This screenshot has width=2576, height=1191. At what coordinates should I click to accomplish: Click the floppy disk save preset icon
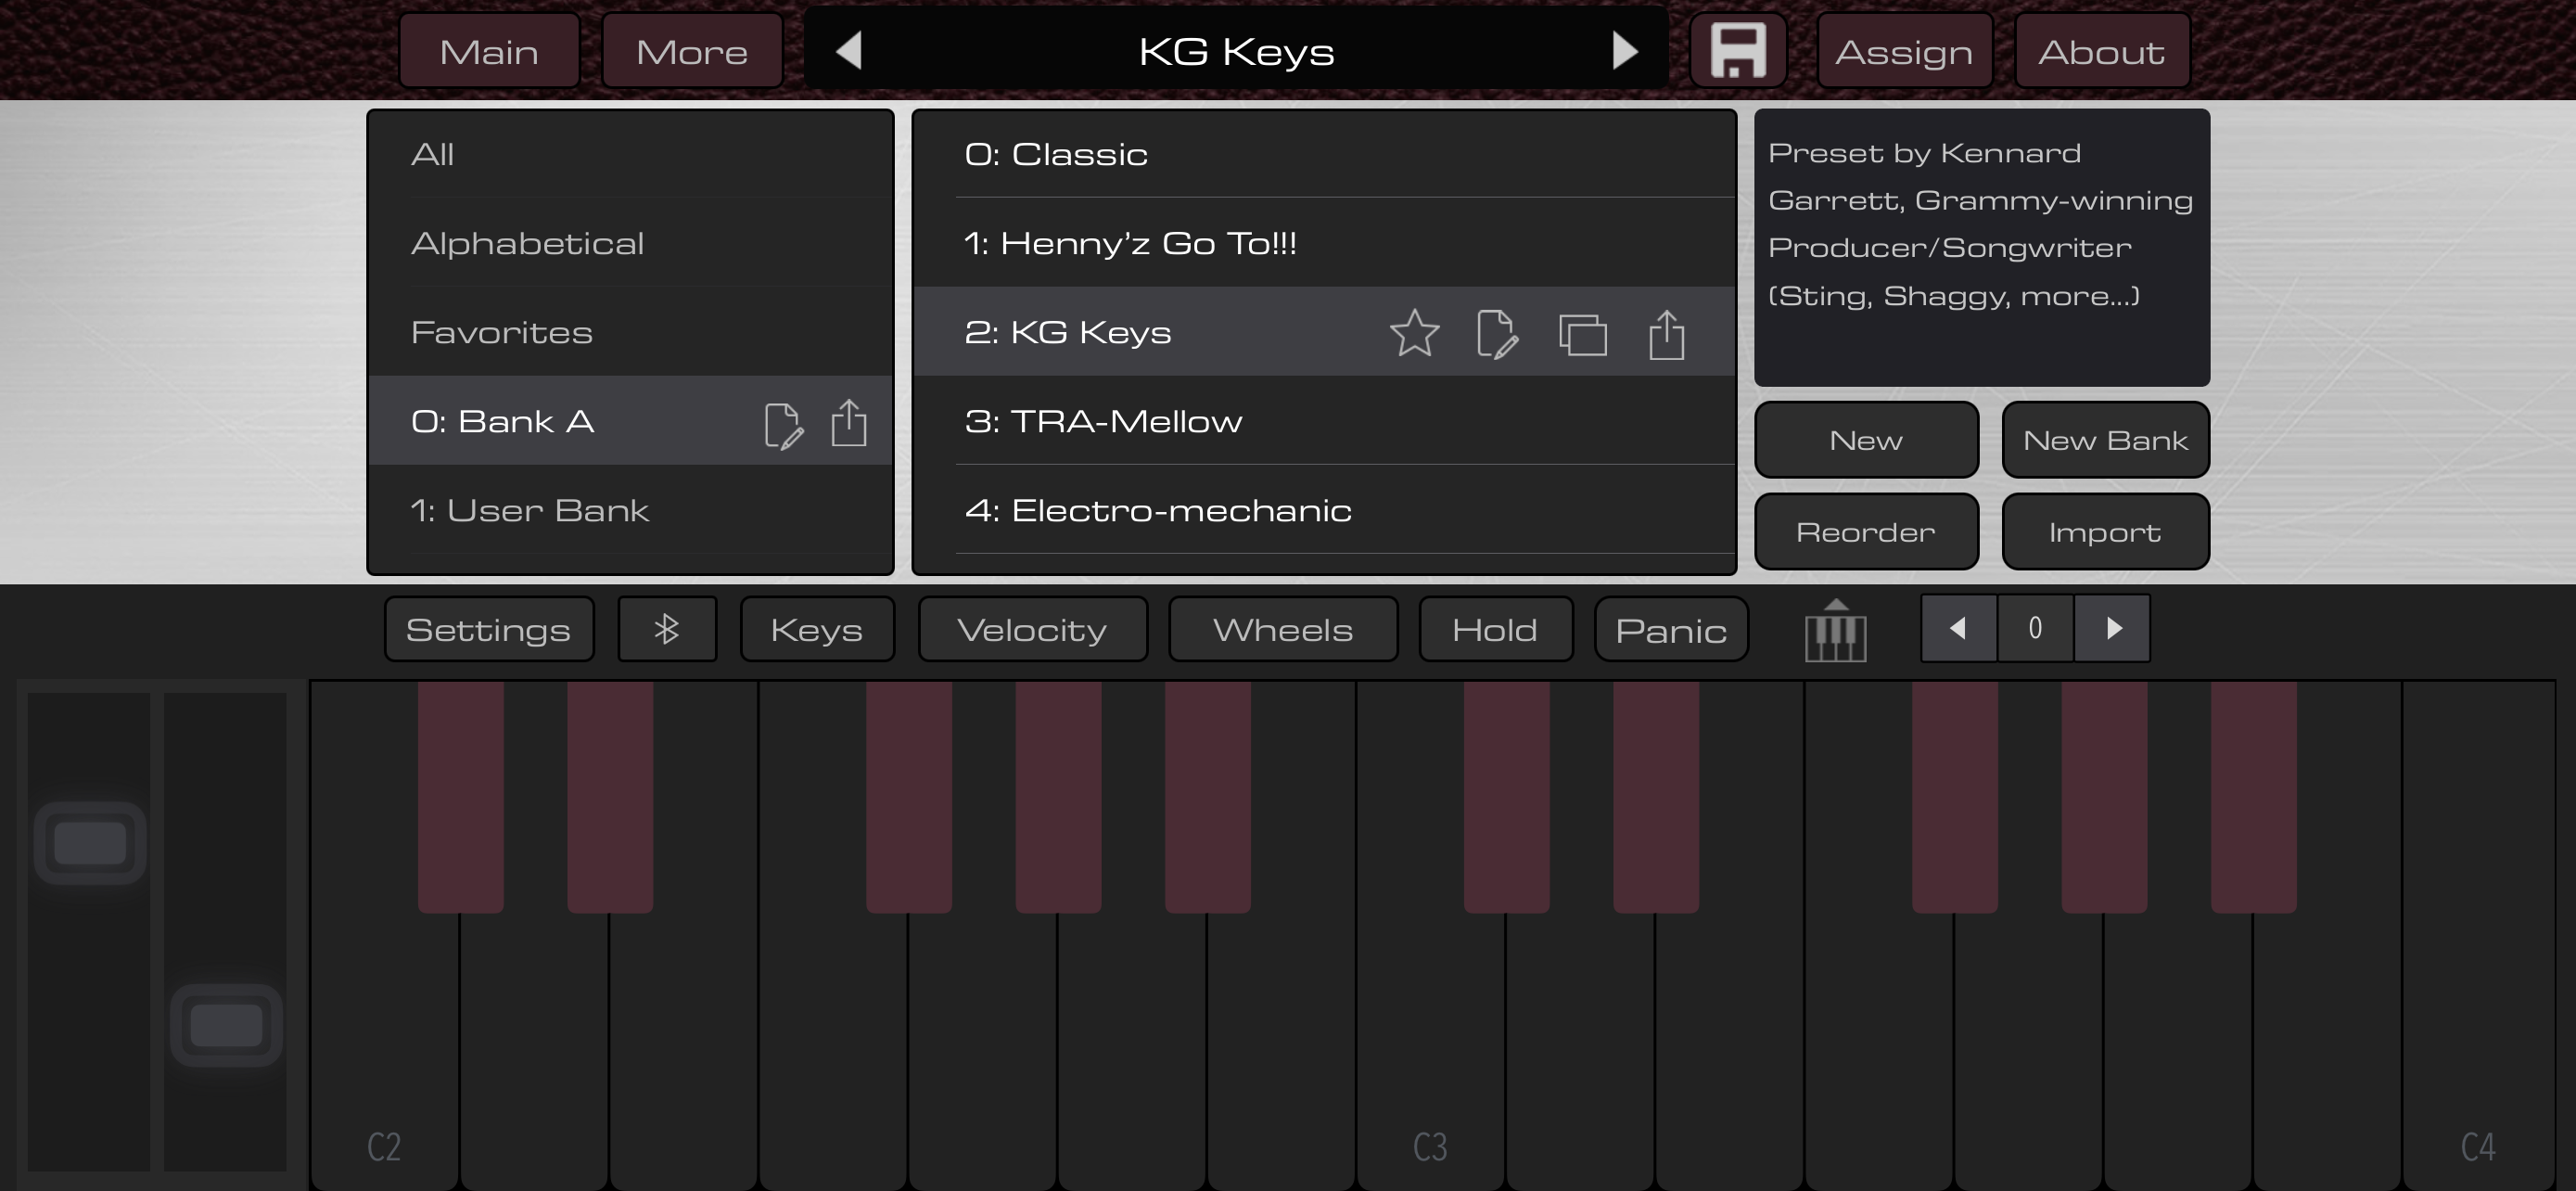(x=1737, y=51)
